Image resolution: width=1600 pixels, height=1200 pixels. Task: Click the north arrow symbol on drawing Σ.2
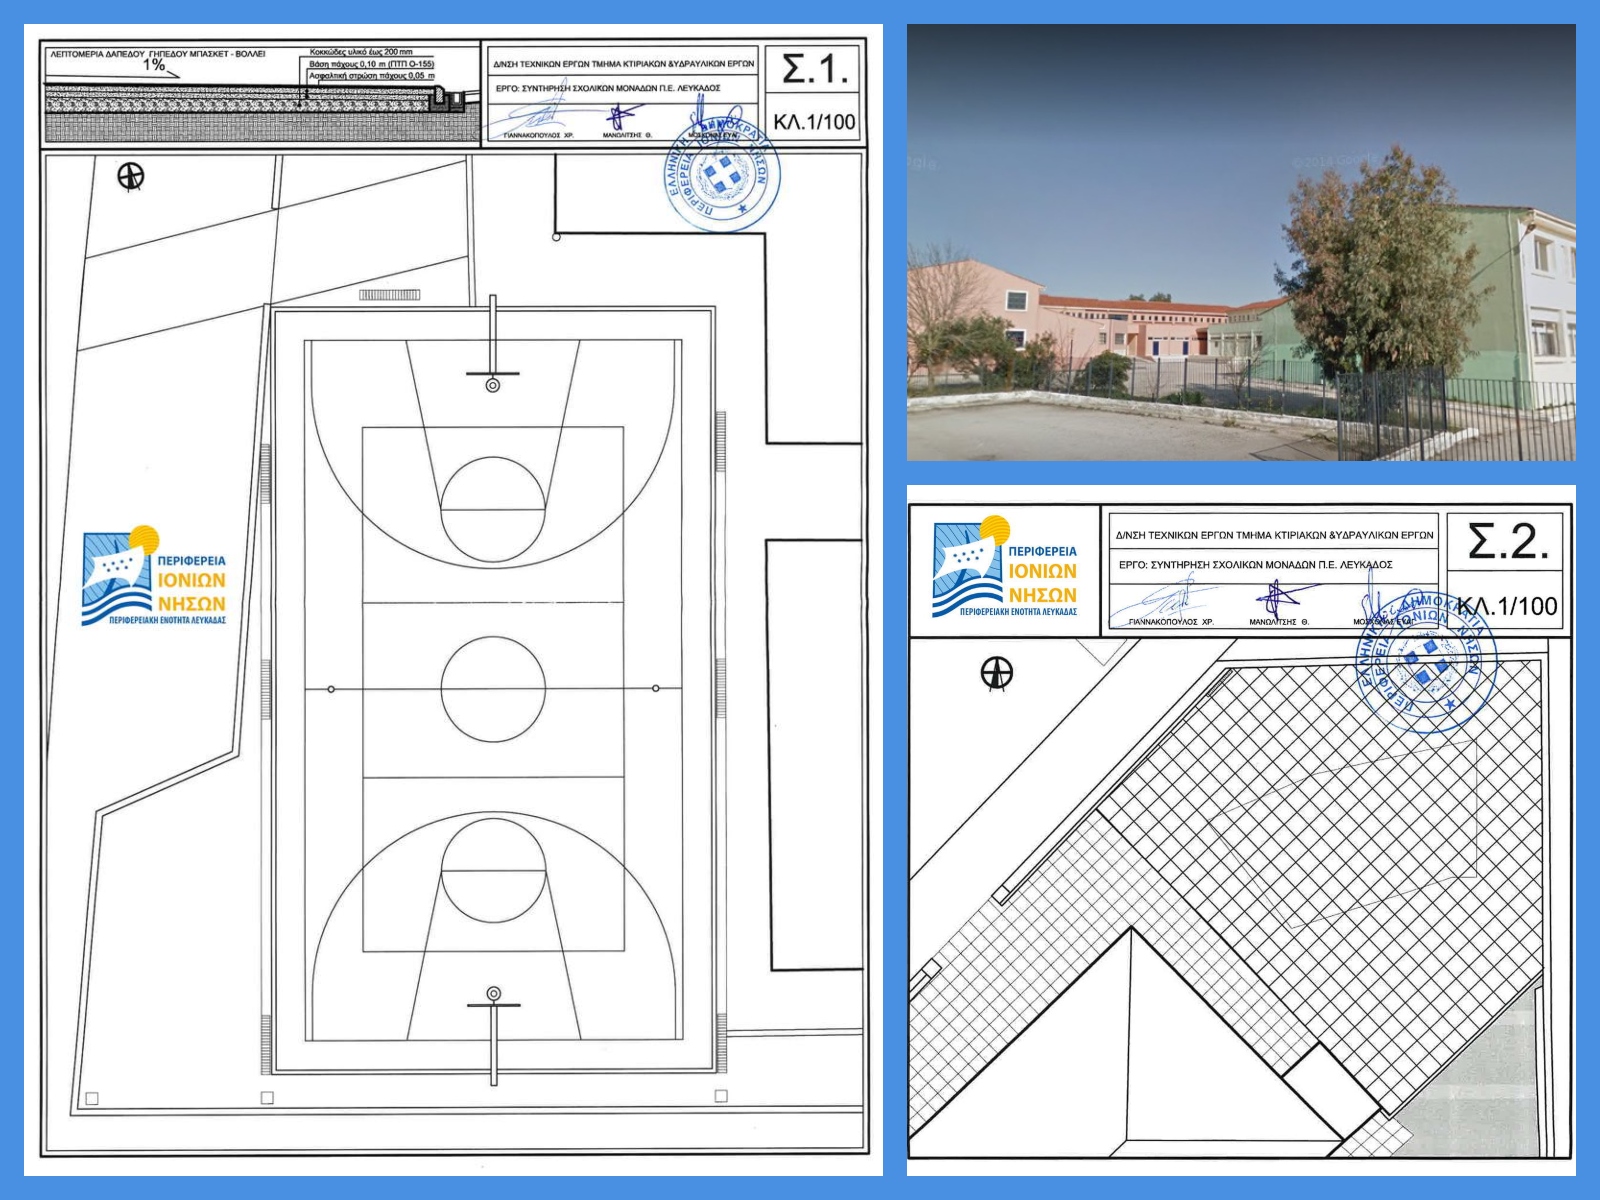pos(996,673)
